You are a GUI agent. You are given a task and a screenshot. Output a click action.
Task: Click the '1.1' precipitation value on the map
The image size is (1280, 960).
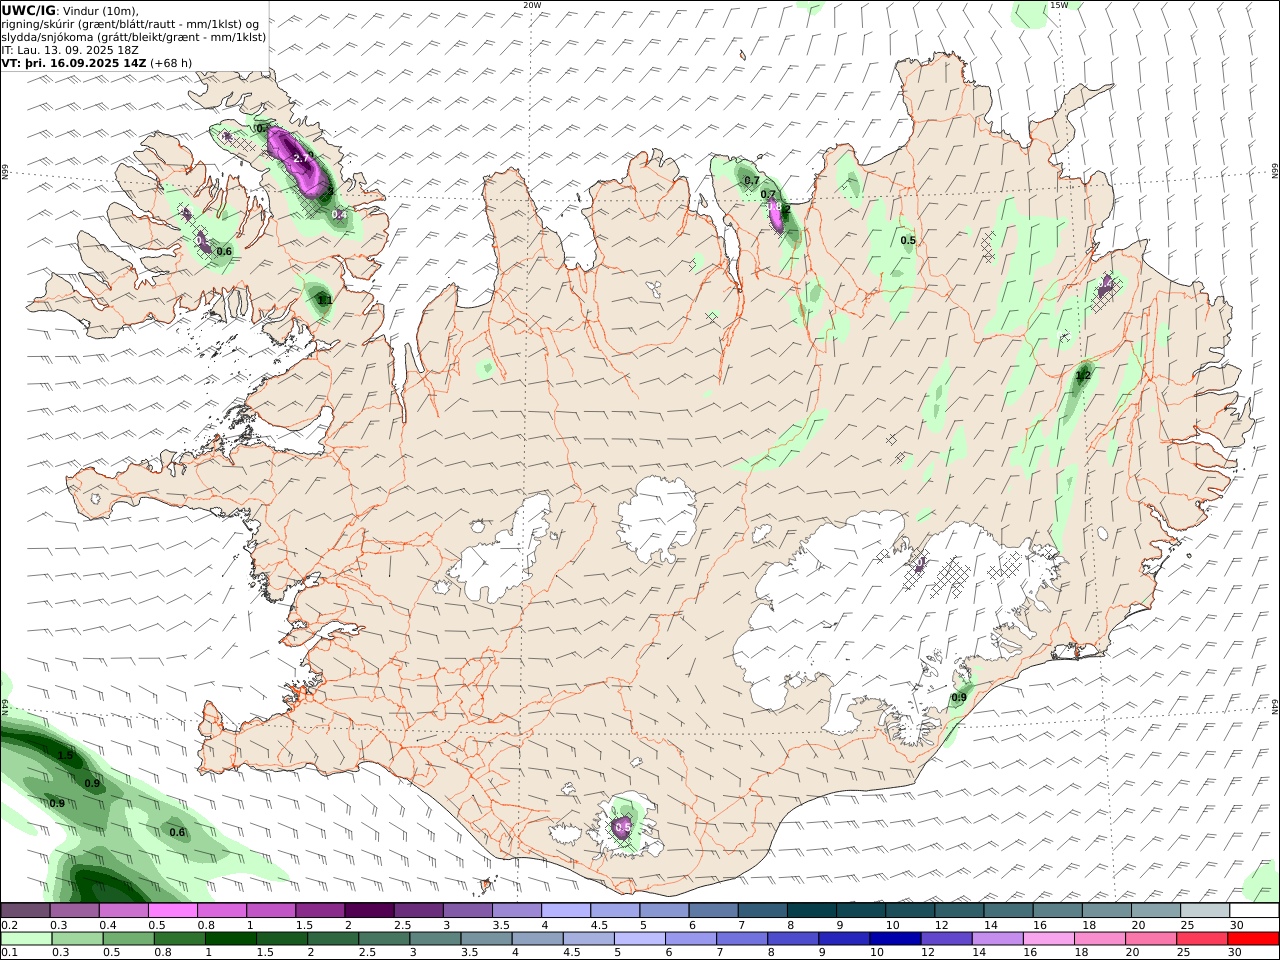(324, 299)
